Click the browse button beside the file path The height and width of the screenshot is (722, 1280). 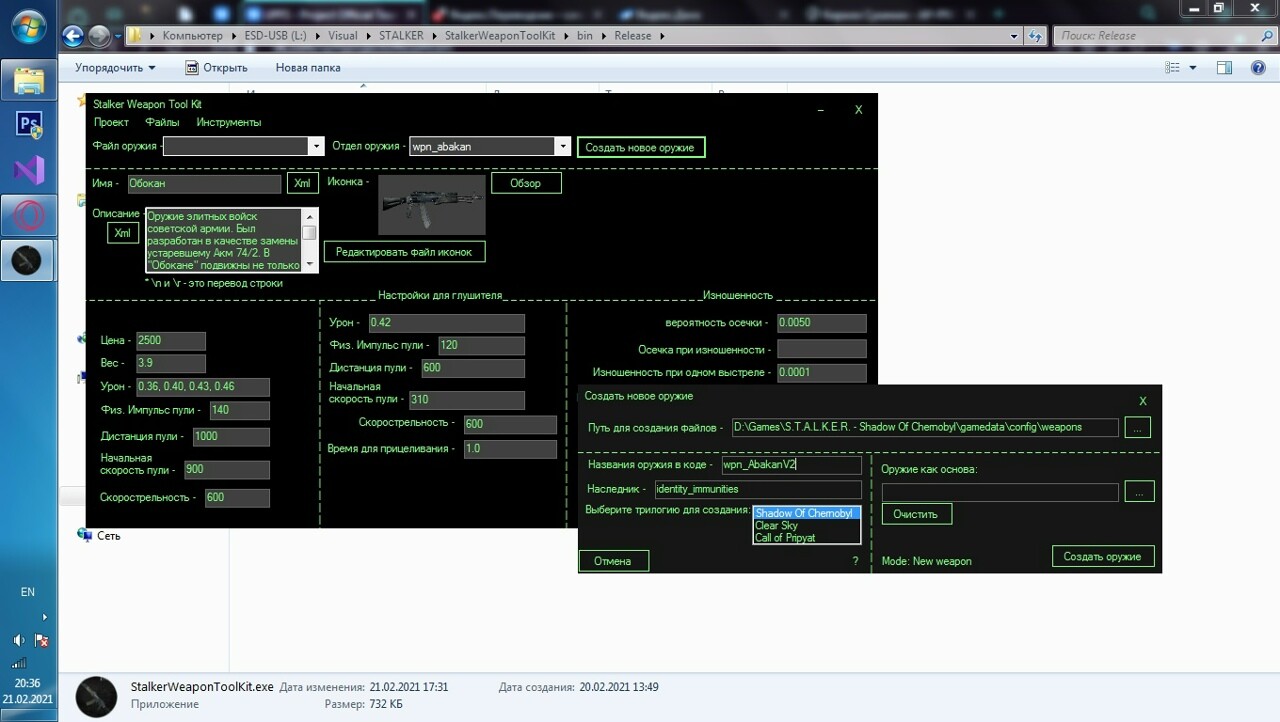pyautogui.click(x=1138, y=427)
